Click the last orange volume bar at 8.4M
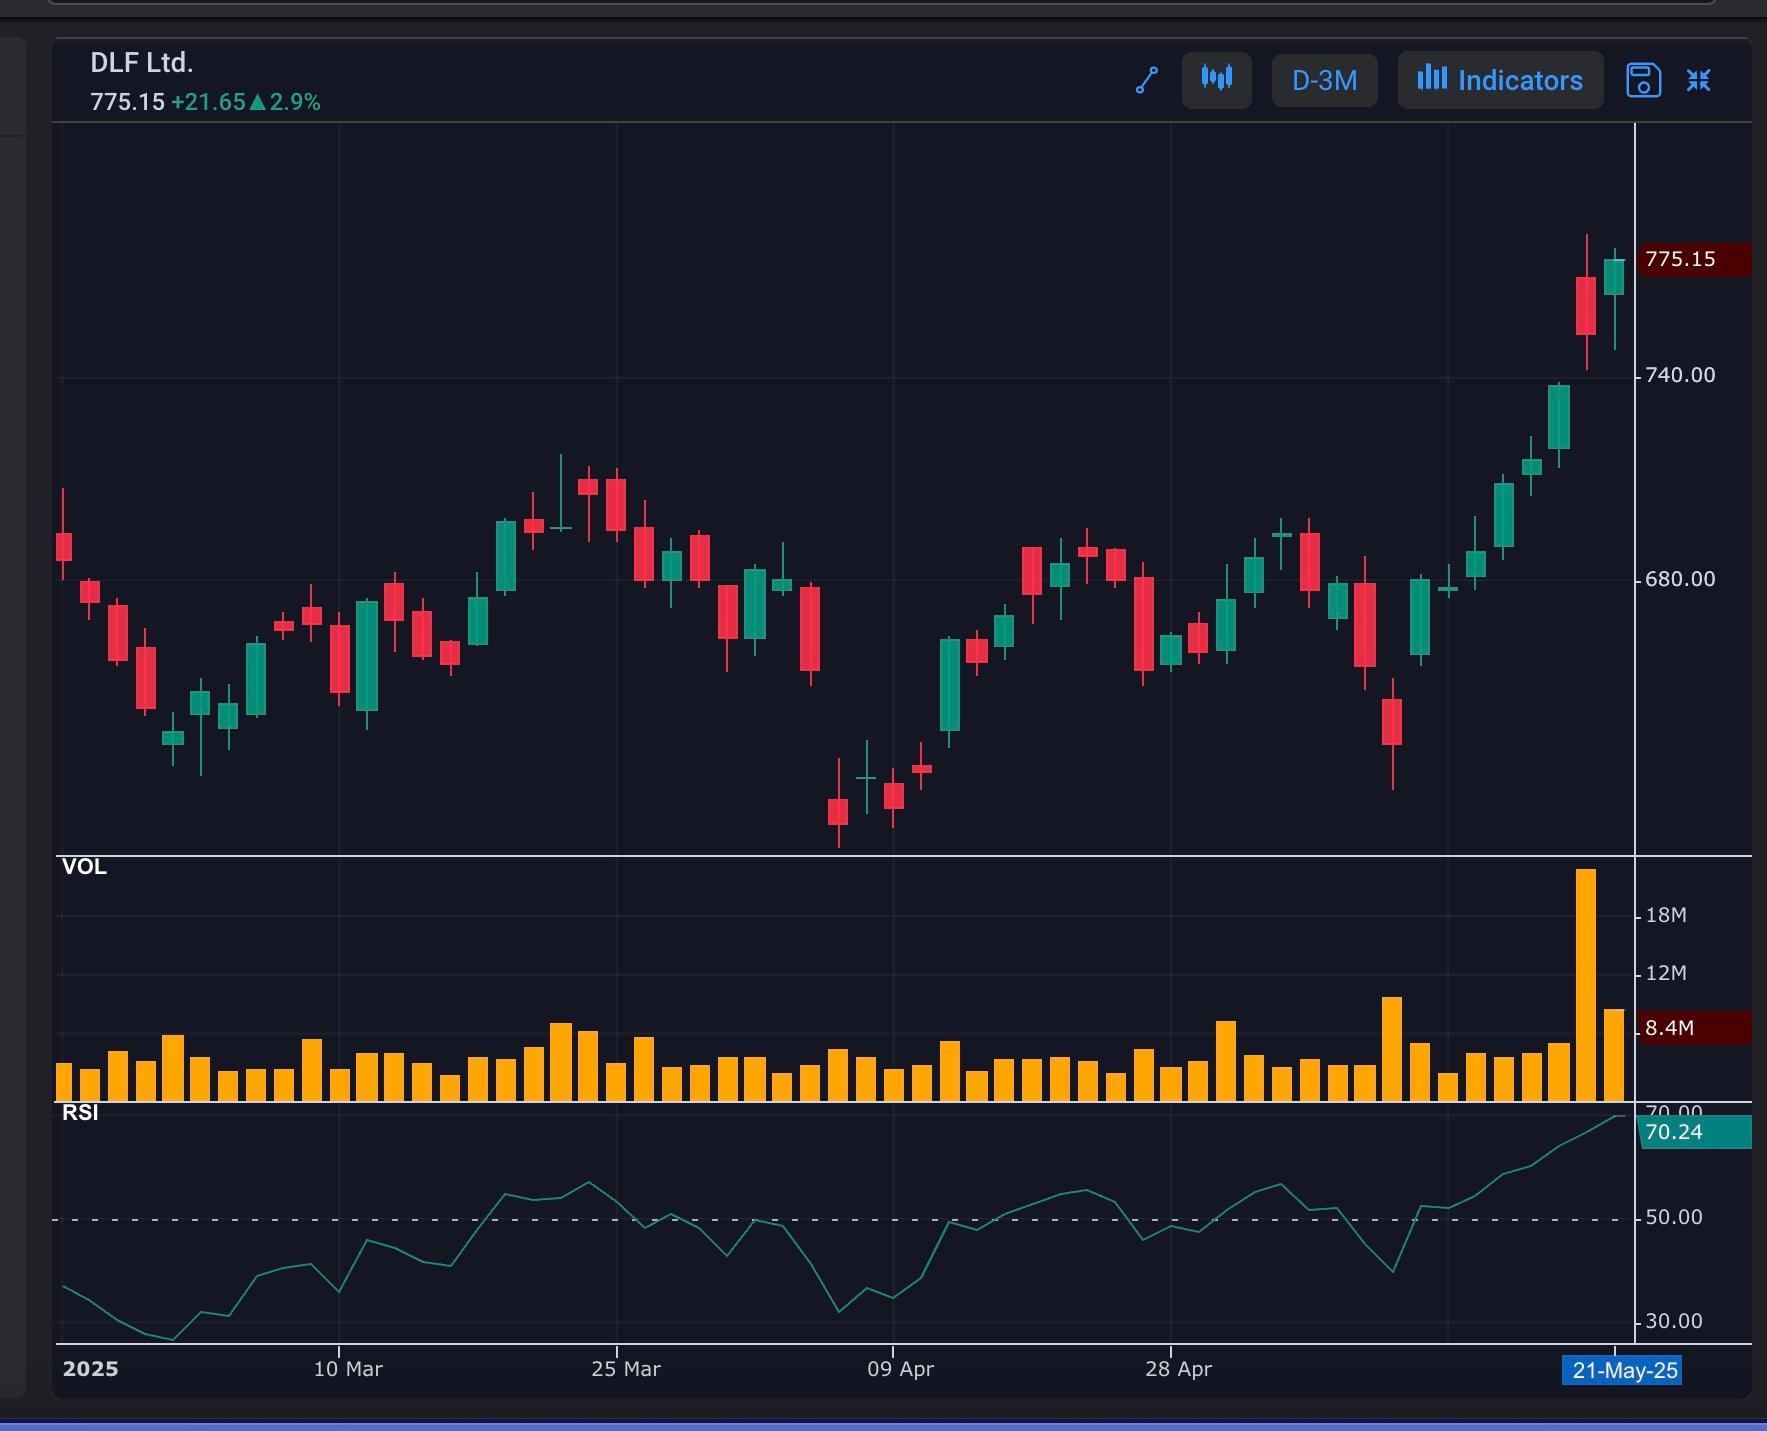Image resolution: width=1767 pixels, height=1431 pixels. (x=1614, y=1055)
